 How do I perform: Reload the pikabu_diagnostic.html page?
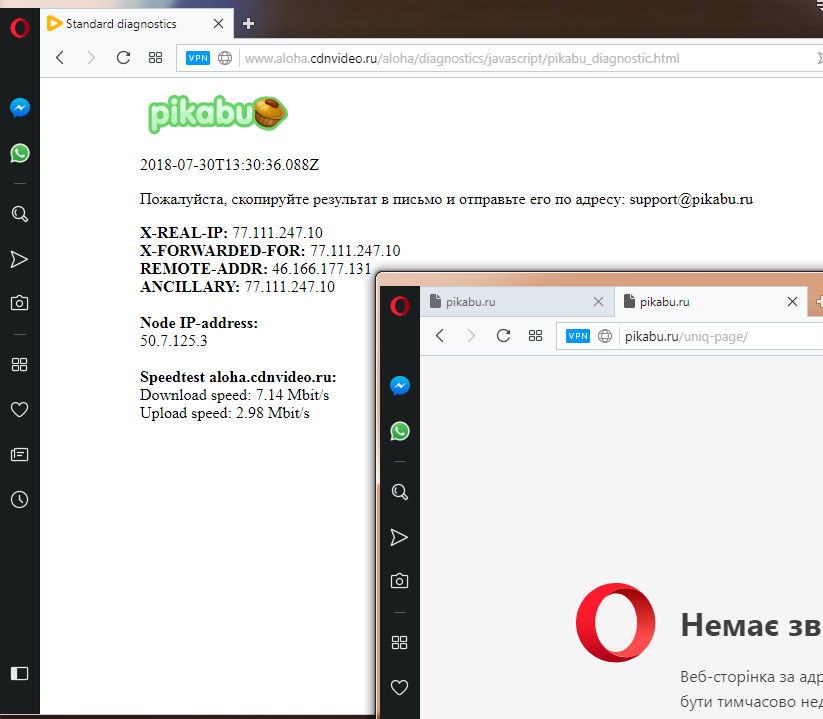tap(123, 58)
